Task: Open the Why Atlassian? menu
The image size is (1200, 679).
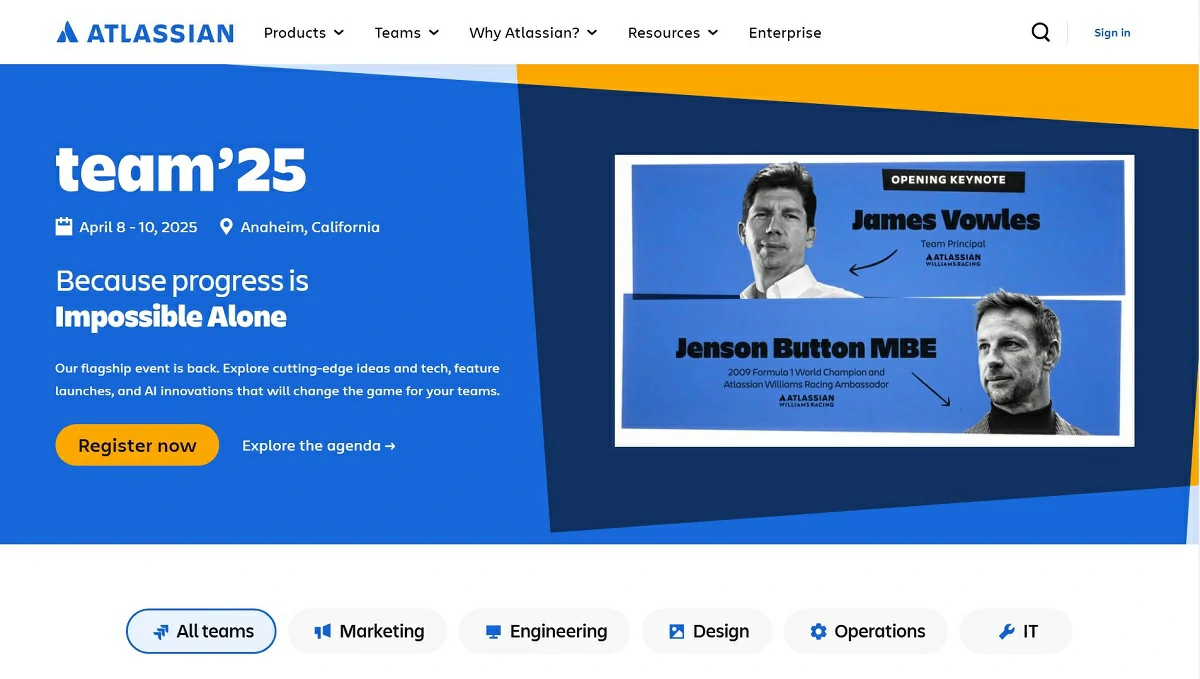Action: pos(533,33)
